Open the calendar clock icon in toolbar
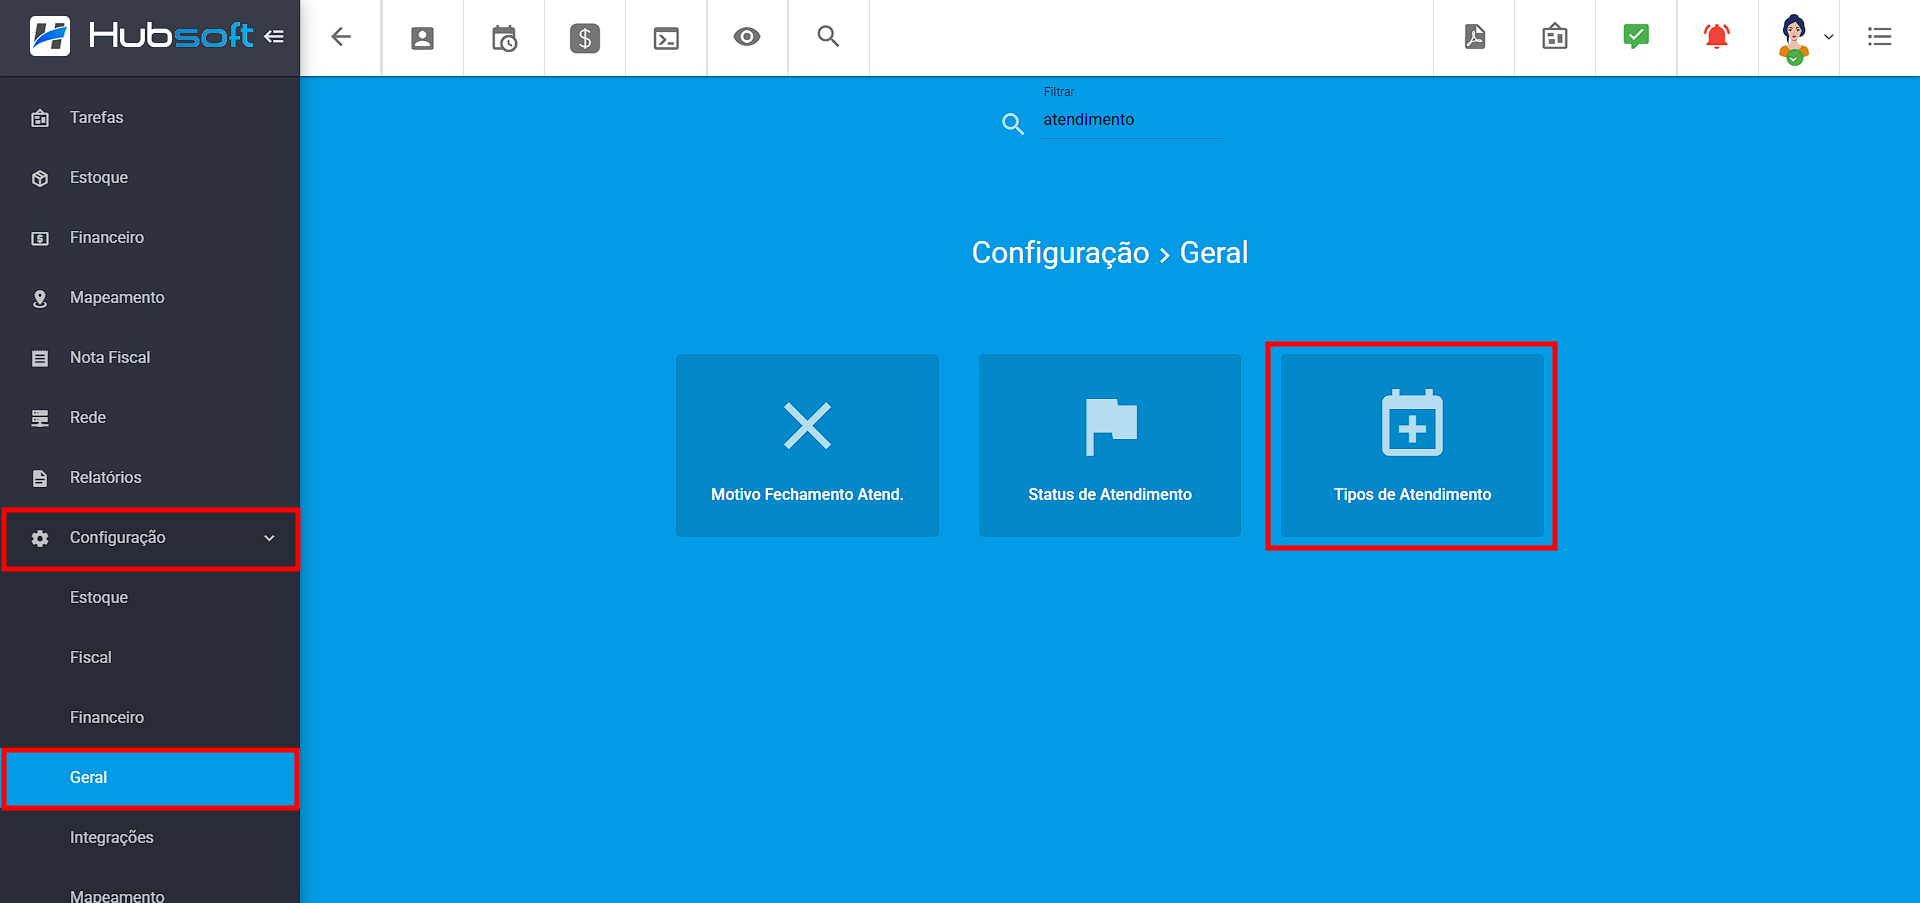Image resolution: width=1920 pixels, height=903 pixels. (x=504, y=38)
